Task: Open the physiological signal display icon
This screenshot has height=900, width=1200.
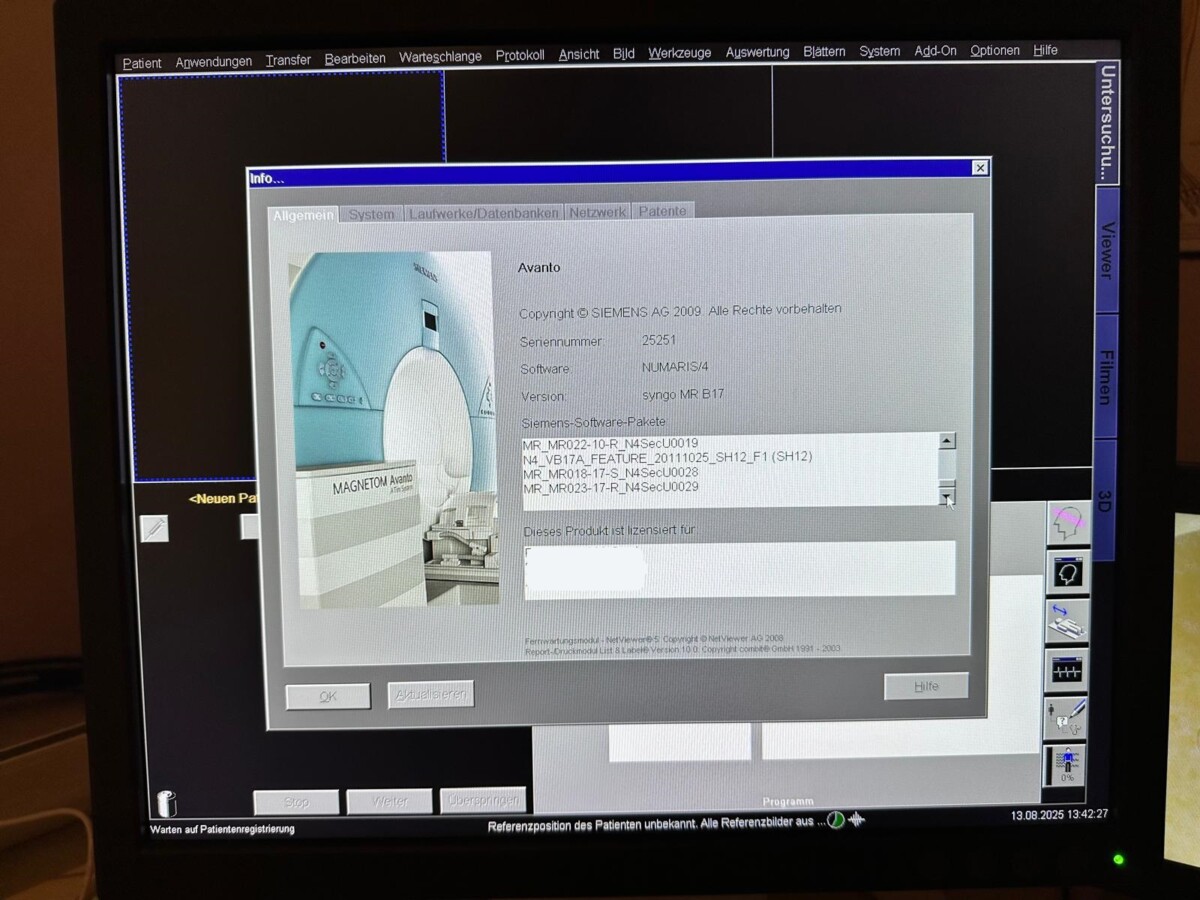Action: (x=1067, y=669)
